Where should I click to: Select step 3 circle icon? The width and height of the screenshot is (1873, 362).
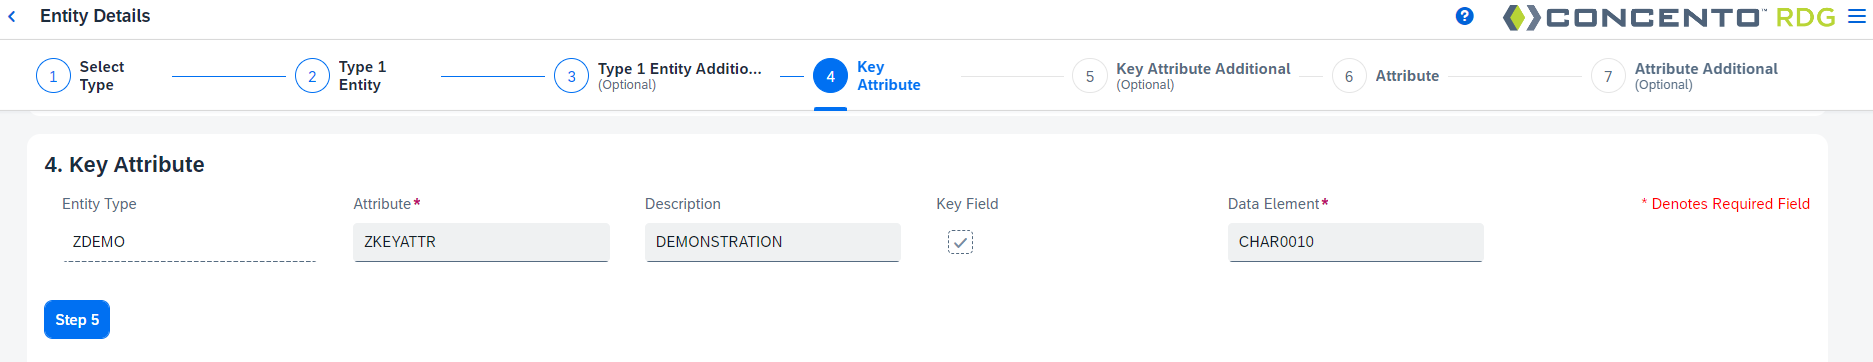click(x=571, y=76)
